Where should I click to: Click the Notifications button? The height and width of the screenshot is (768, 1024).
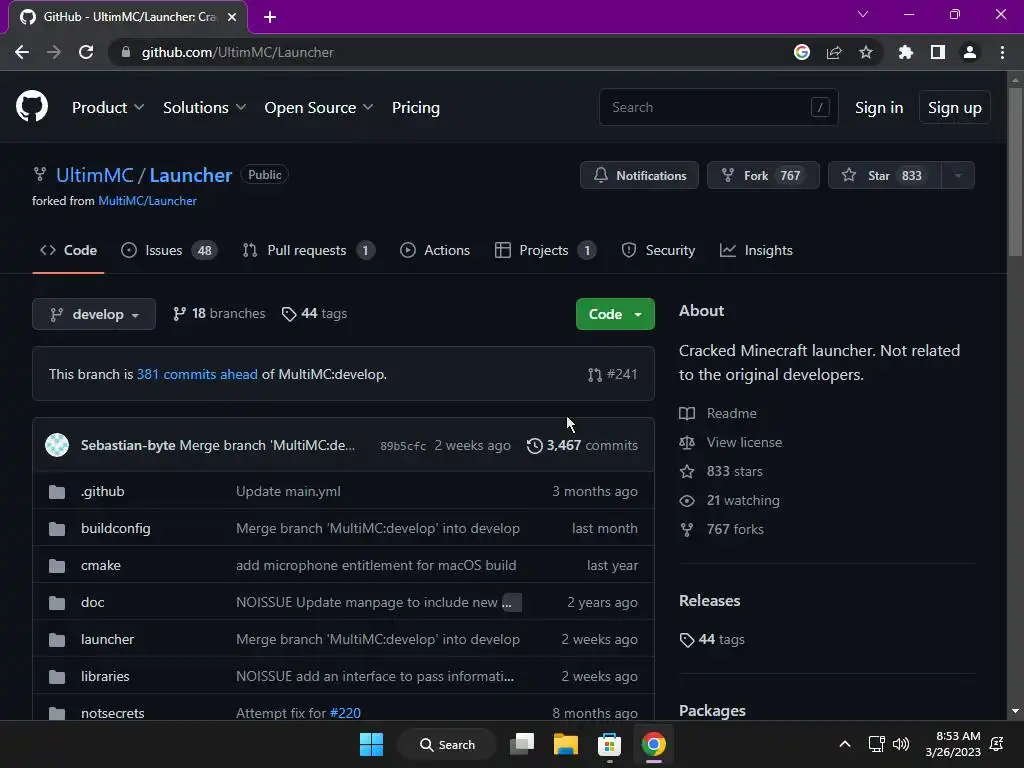tap(639, 175)
